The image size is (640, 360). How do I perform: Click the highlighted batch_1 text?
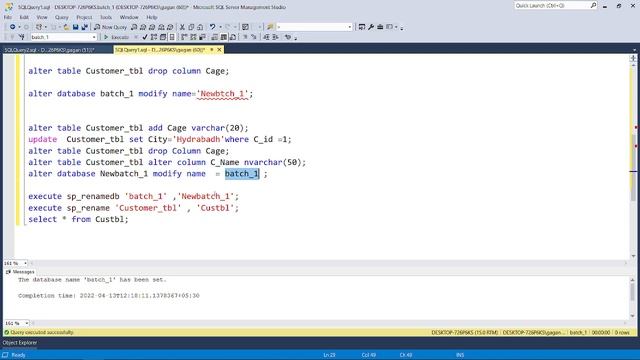point(242,174)
